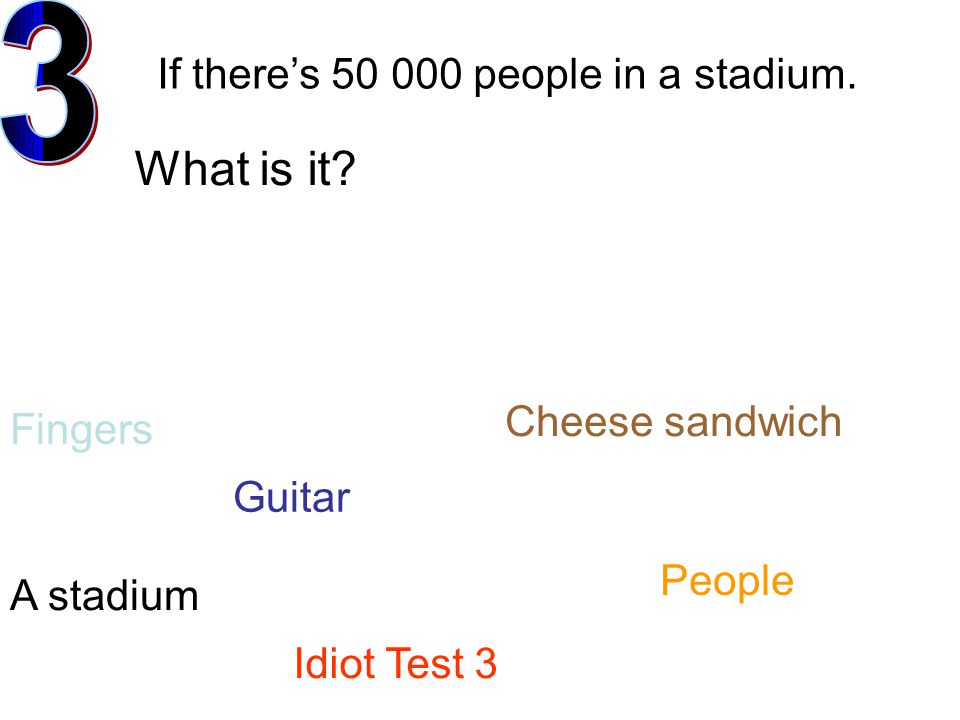Pick the "Guitar" answer option
This screenshot has width=960, height=720.
click(x=292, y=497)
